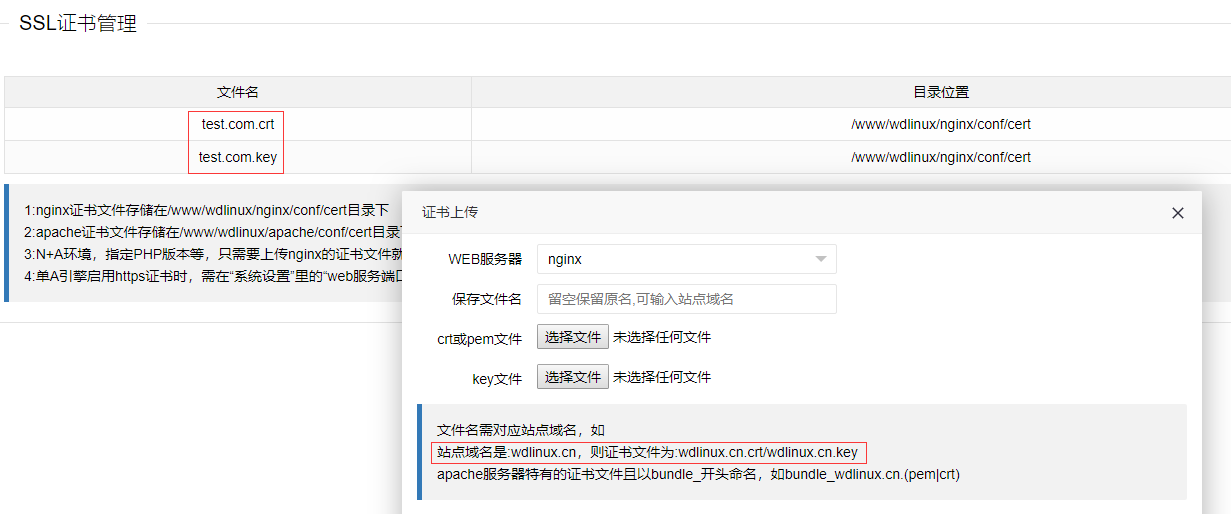Viewport: 1231px width, 514px height.
Task: Click the bundle_ naming hint for apache
Action: [x=697, y=474]
